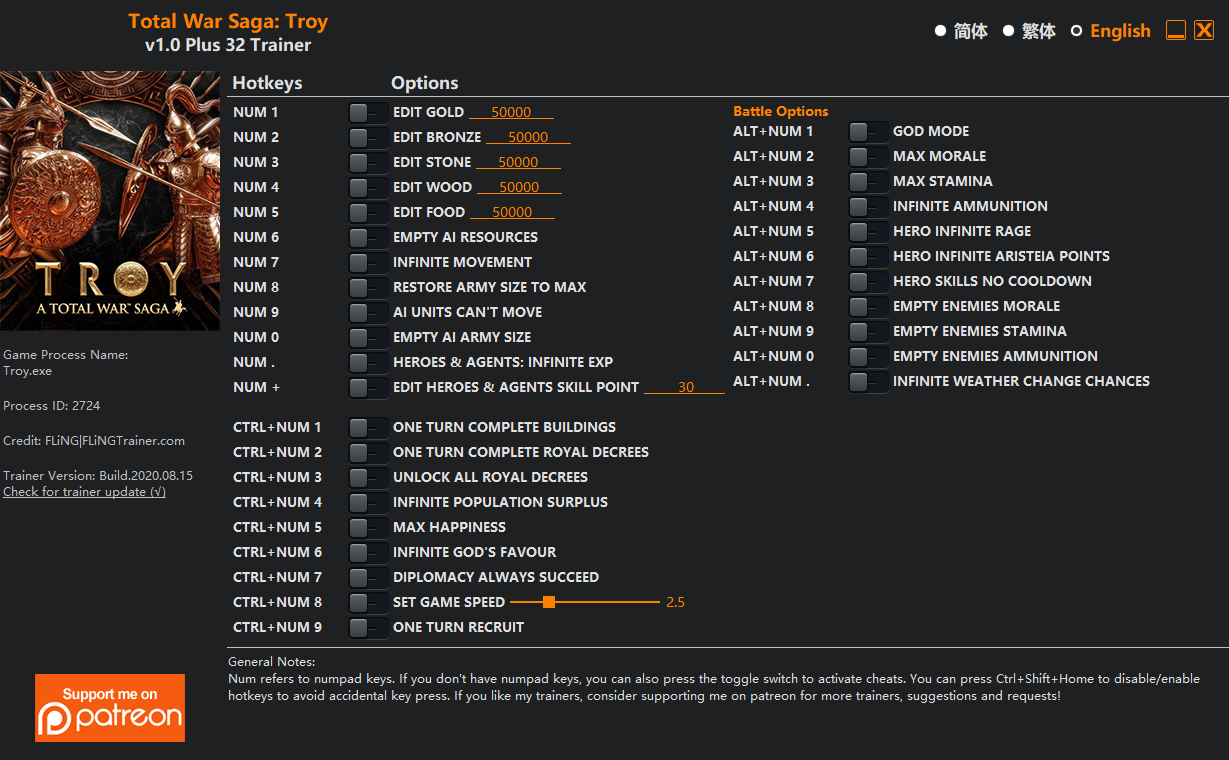The width and height of the screenshot is (1229, 760).
Task: Click the Credit FLiNGTrainer.com text
Action: (x=94, y=441)
